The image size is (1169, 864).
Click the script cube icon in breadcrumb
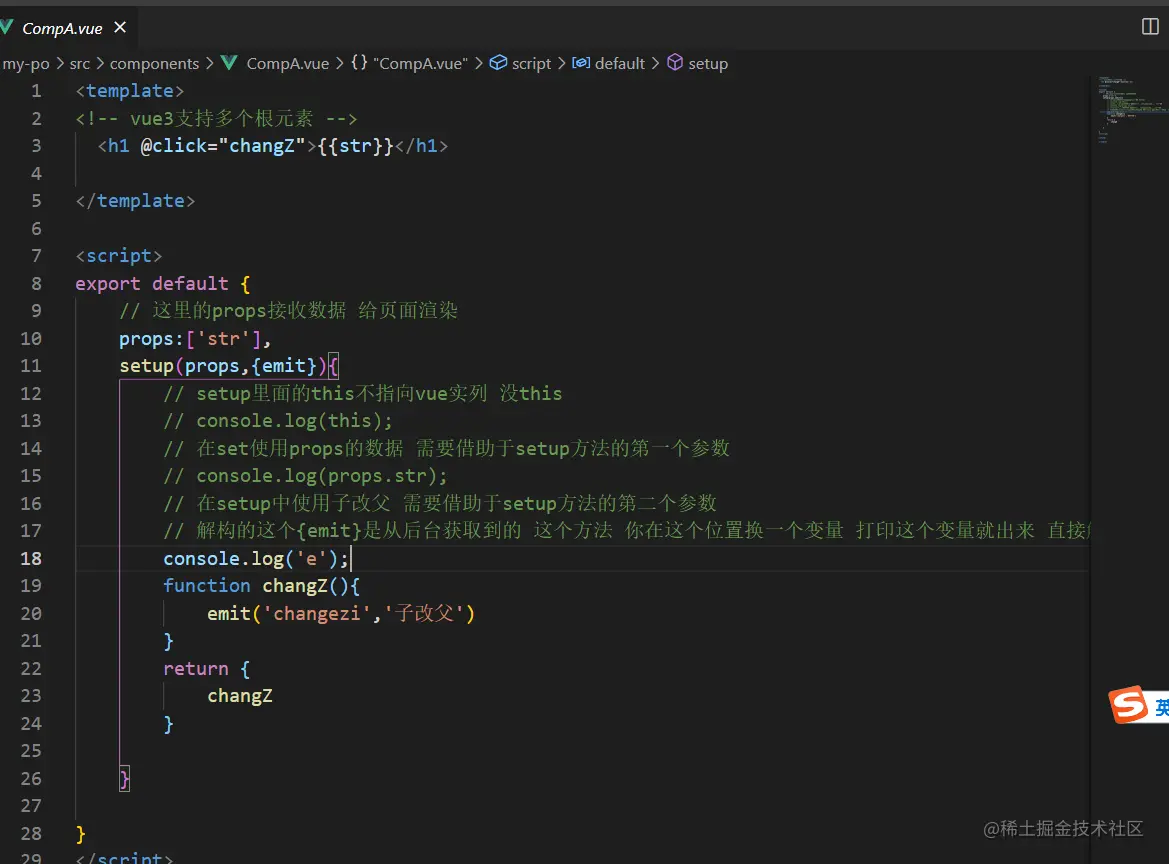point(498,63)
